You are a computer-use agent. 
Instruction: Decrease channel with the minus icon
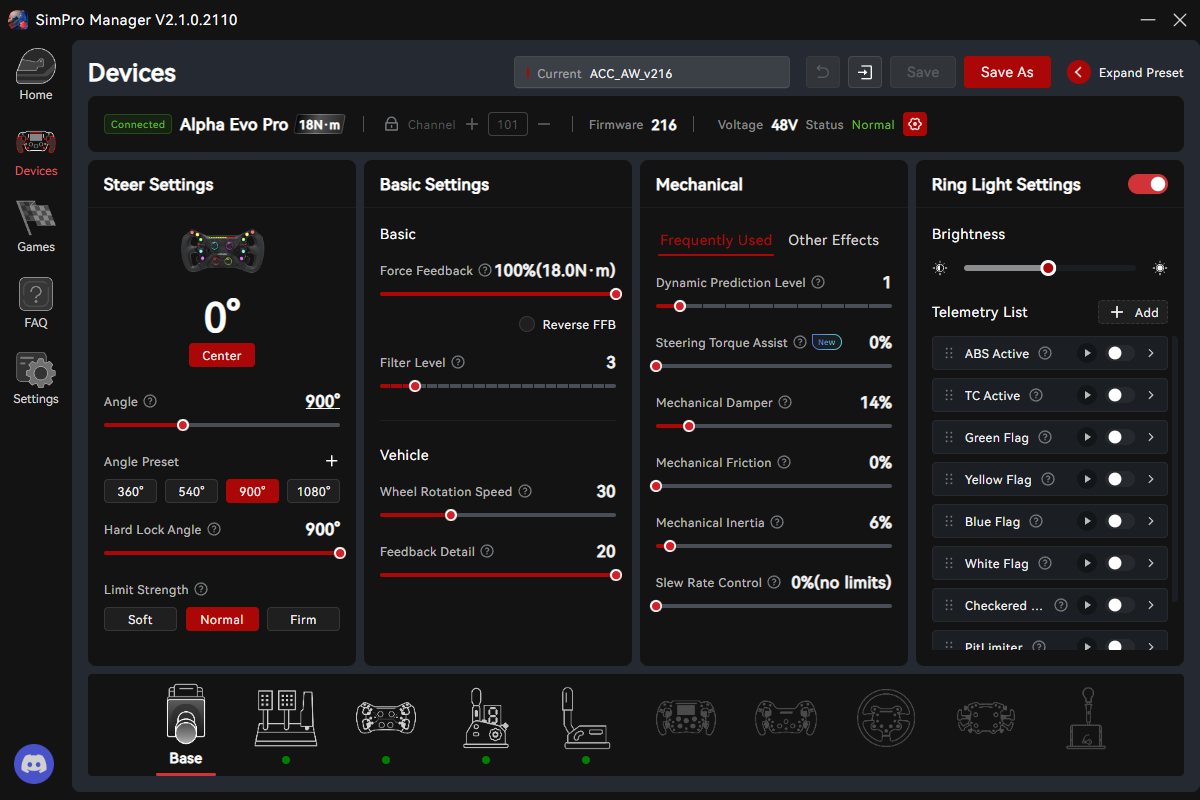544,124
